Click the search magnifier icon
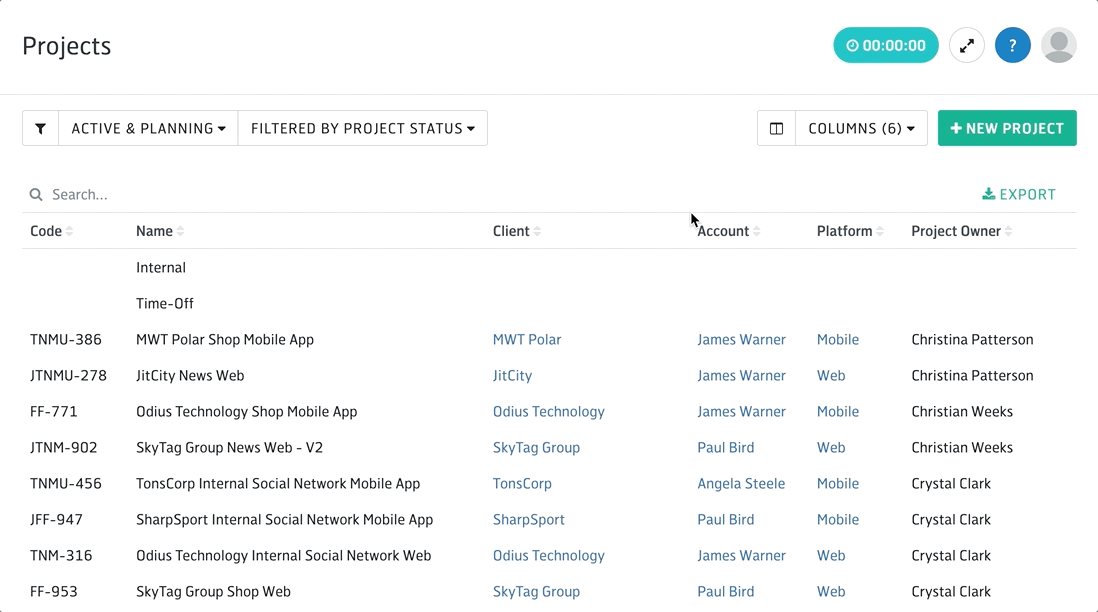The height and width of the screenshot is (612, 1098). pos(36,195)
